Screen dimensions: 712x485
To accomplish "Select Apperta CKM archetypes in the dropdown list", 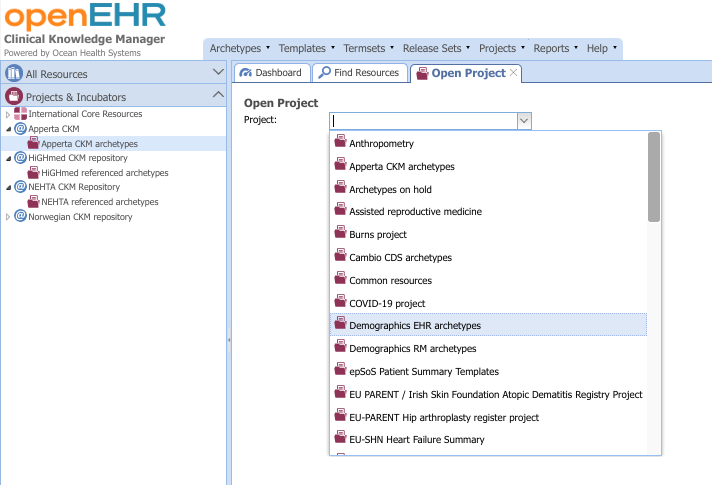I will pyautogui.click(x=488, y=166).
